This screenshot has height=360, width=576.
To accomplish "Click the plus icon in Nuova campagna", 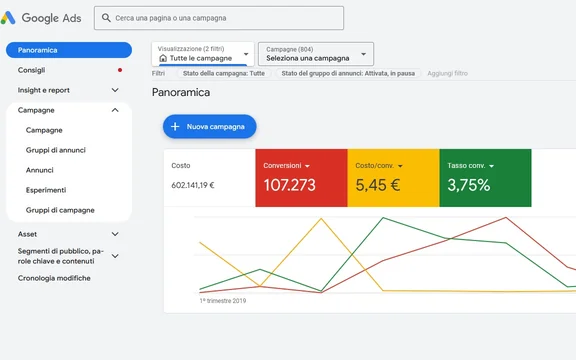I will pyautogui.click(x=175, y=126).
